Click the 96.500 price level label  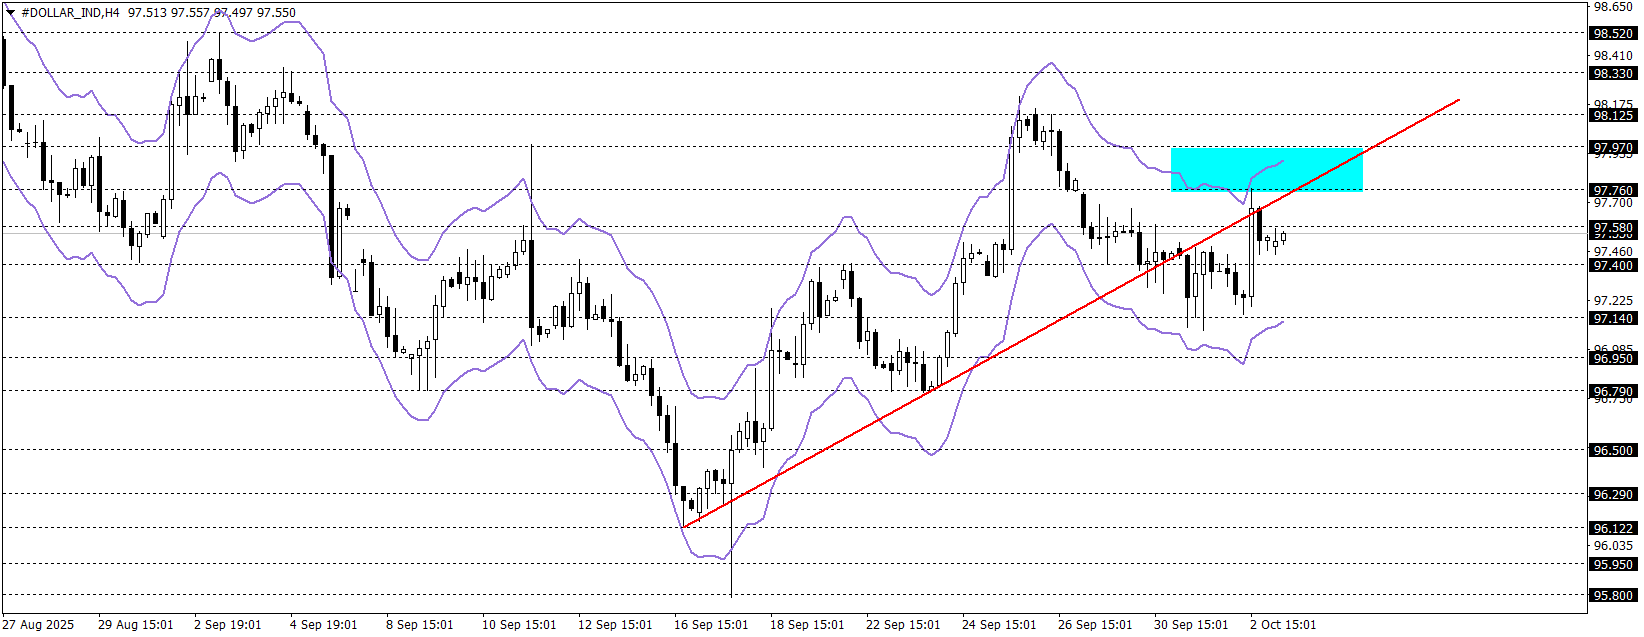coord(1612,450)
